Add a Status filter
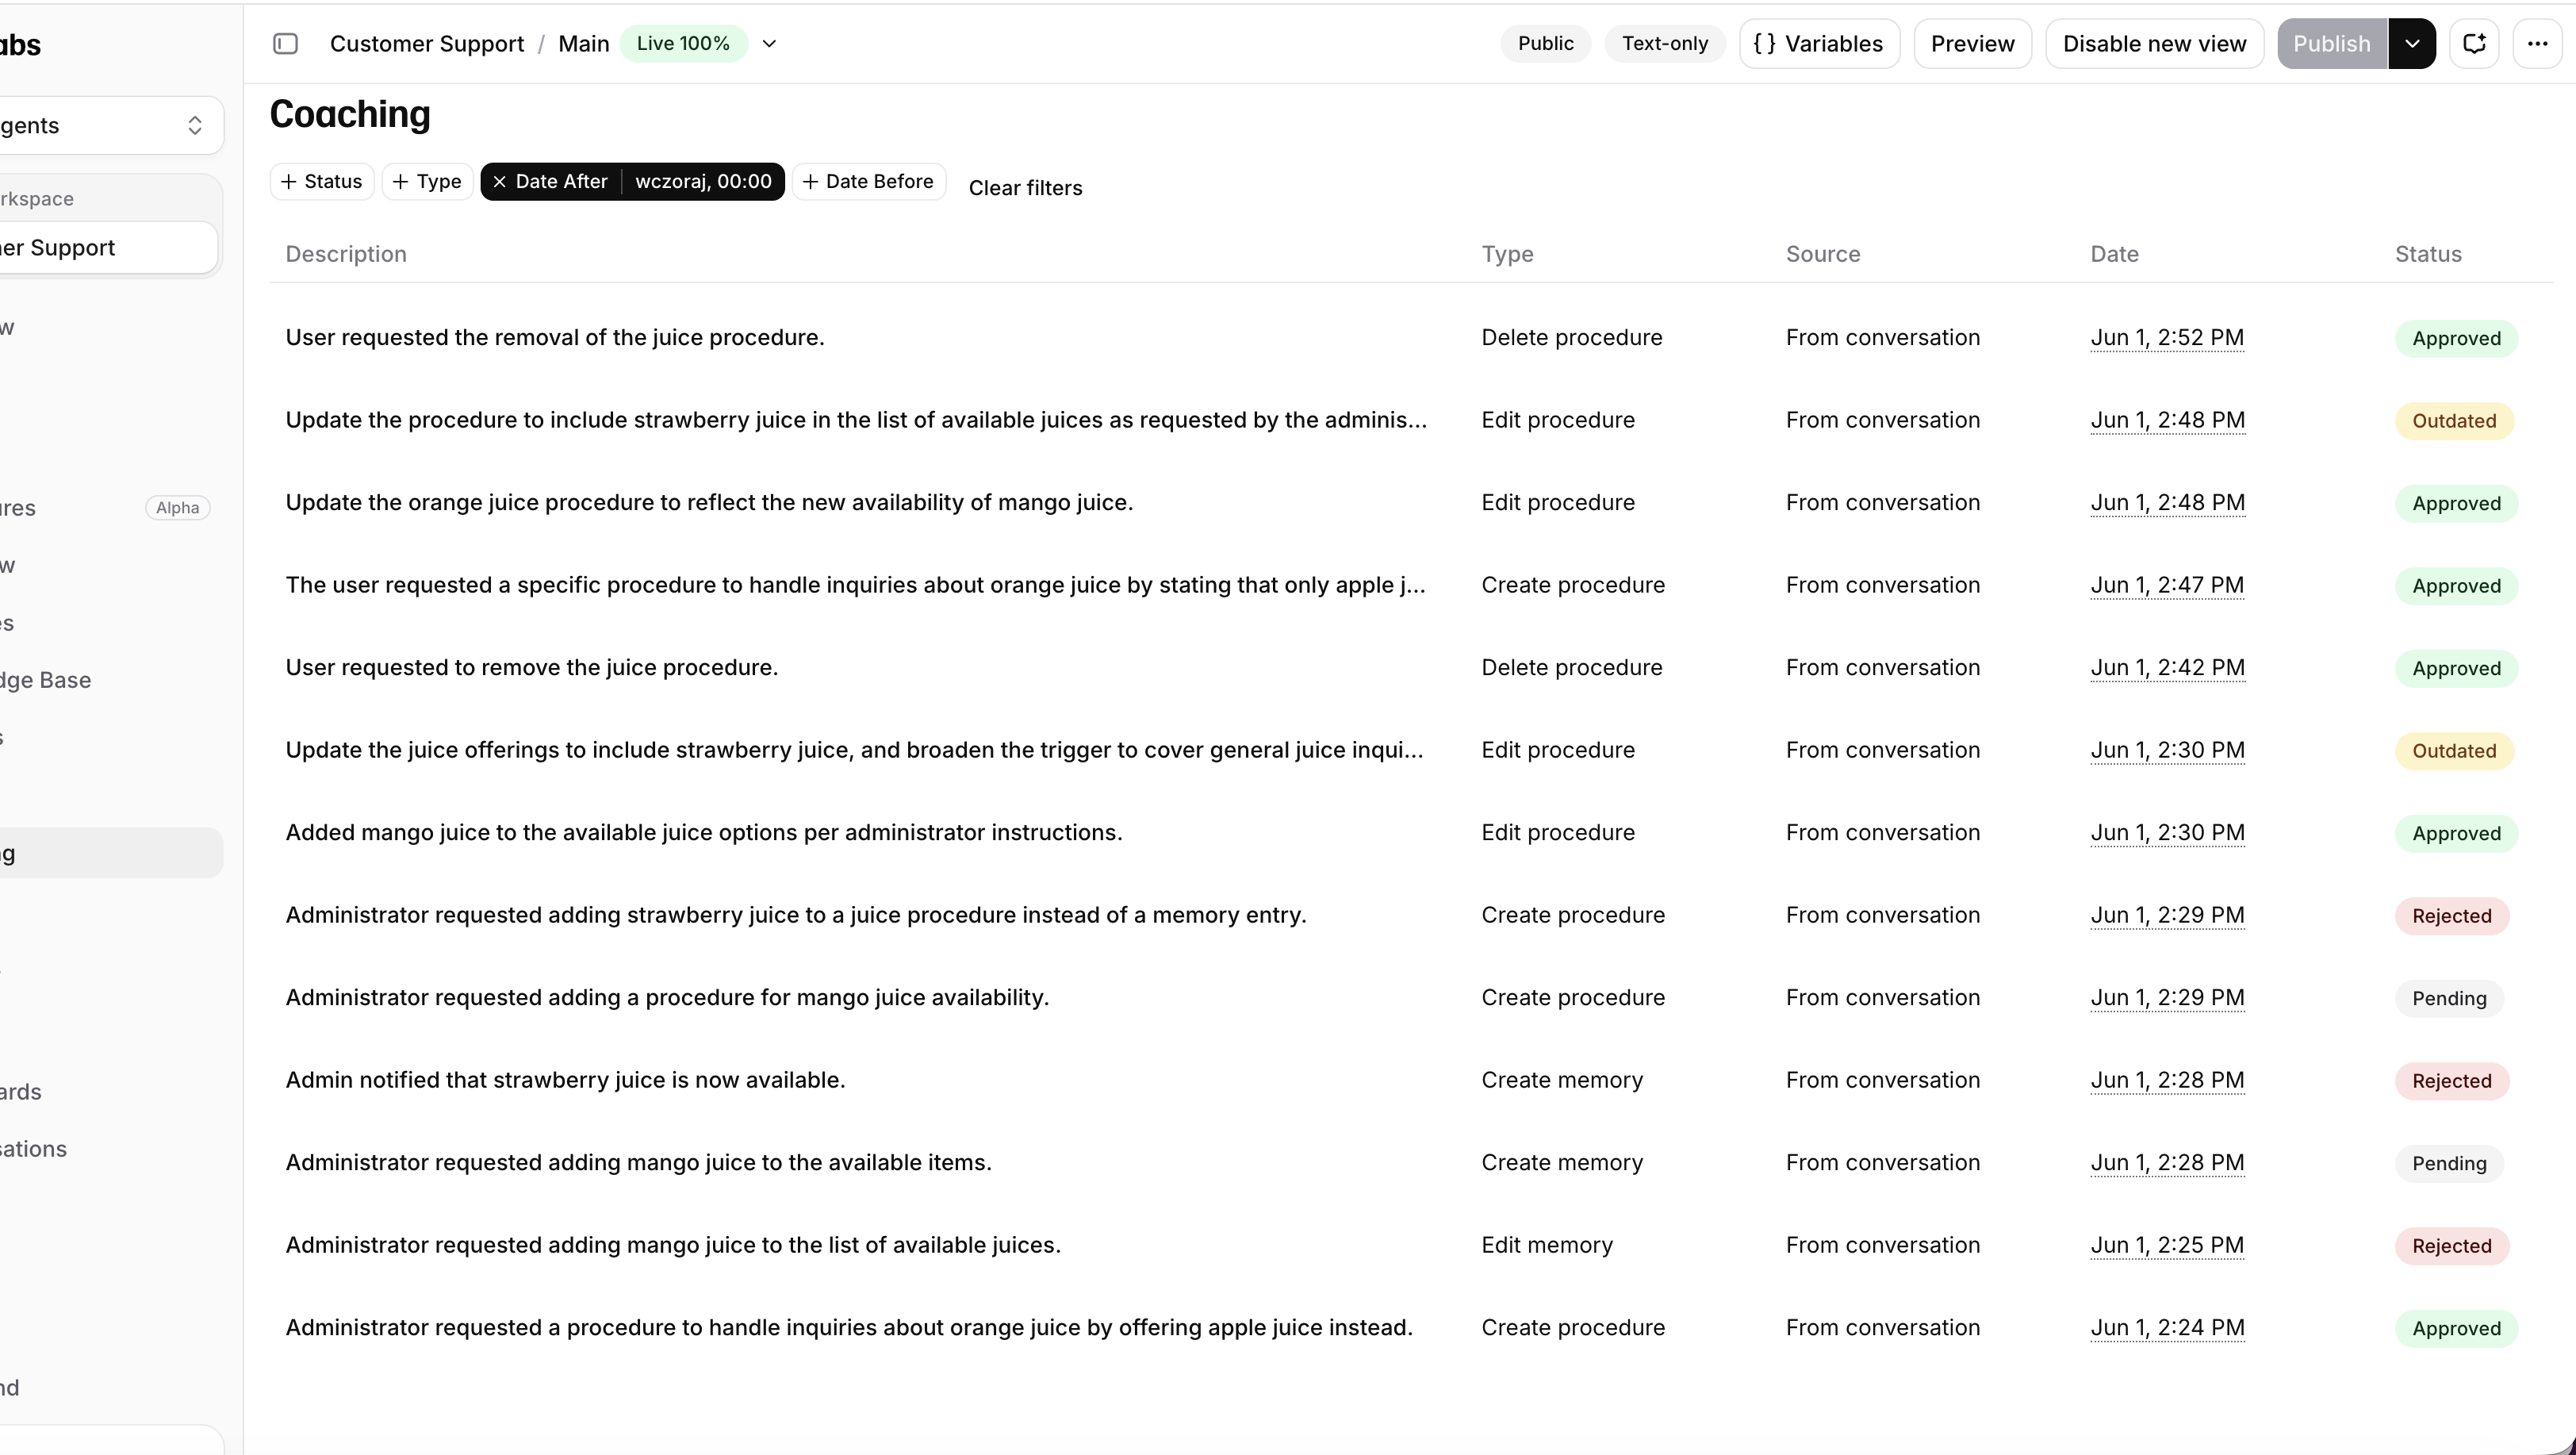2576x1455 pixels. [x=322, y=181]
